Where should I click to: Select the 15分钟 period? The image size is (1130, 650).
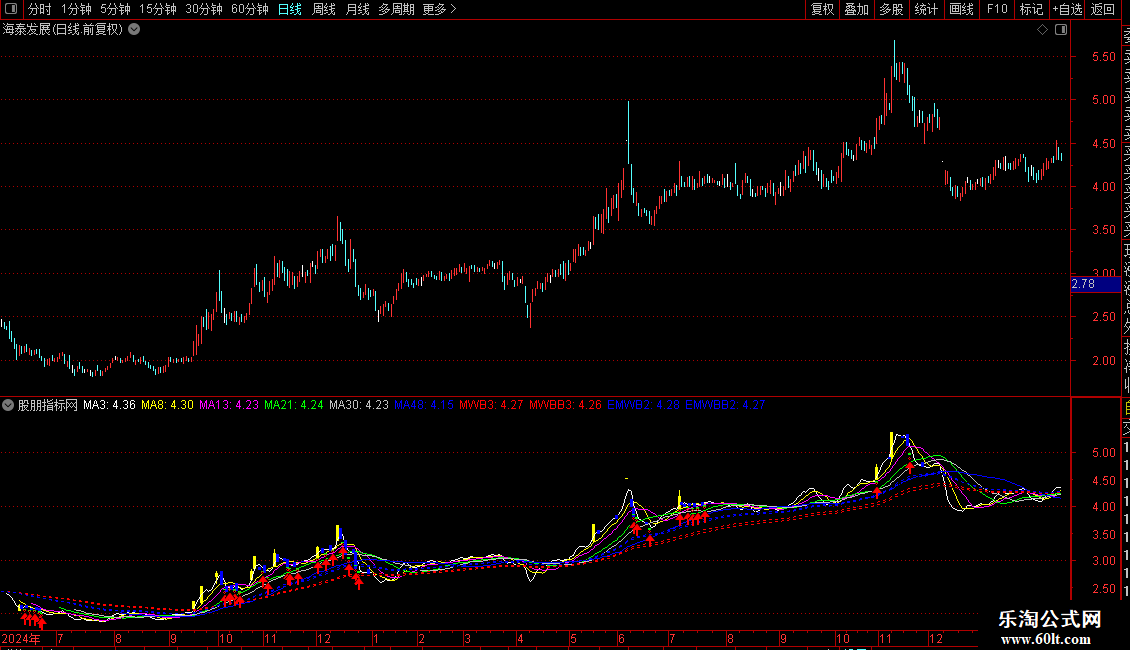point(158,9)
